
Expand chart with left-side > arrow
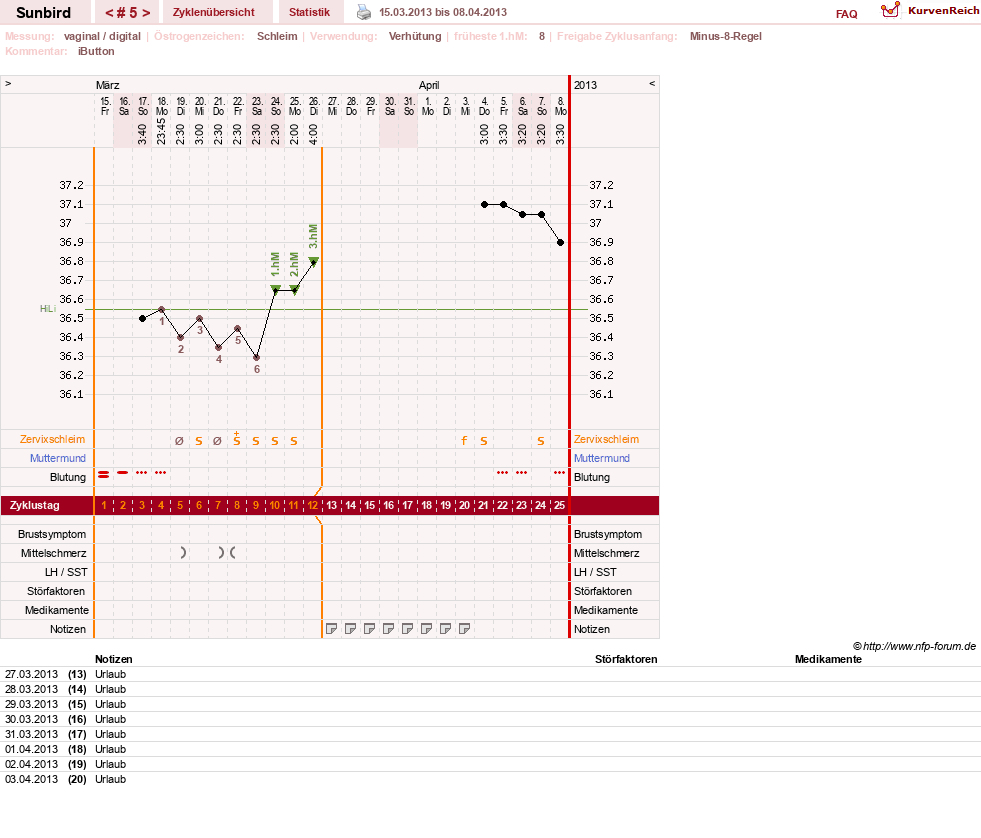8,83
